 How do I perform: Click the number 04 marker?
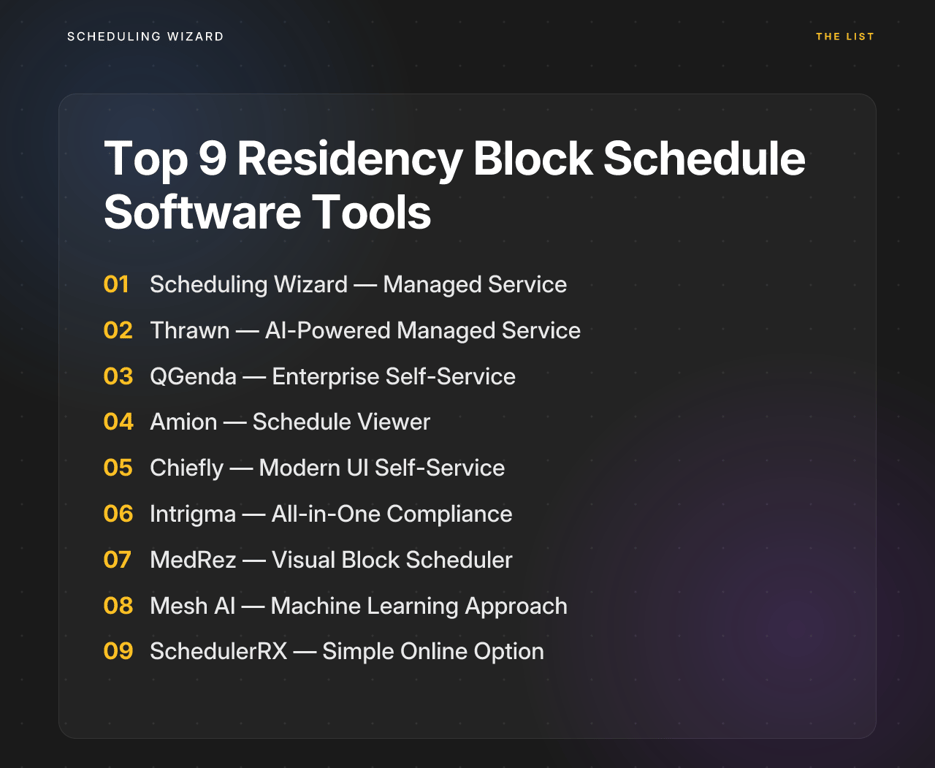118,422
